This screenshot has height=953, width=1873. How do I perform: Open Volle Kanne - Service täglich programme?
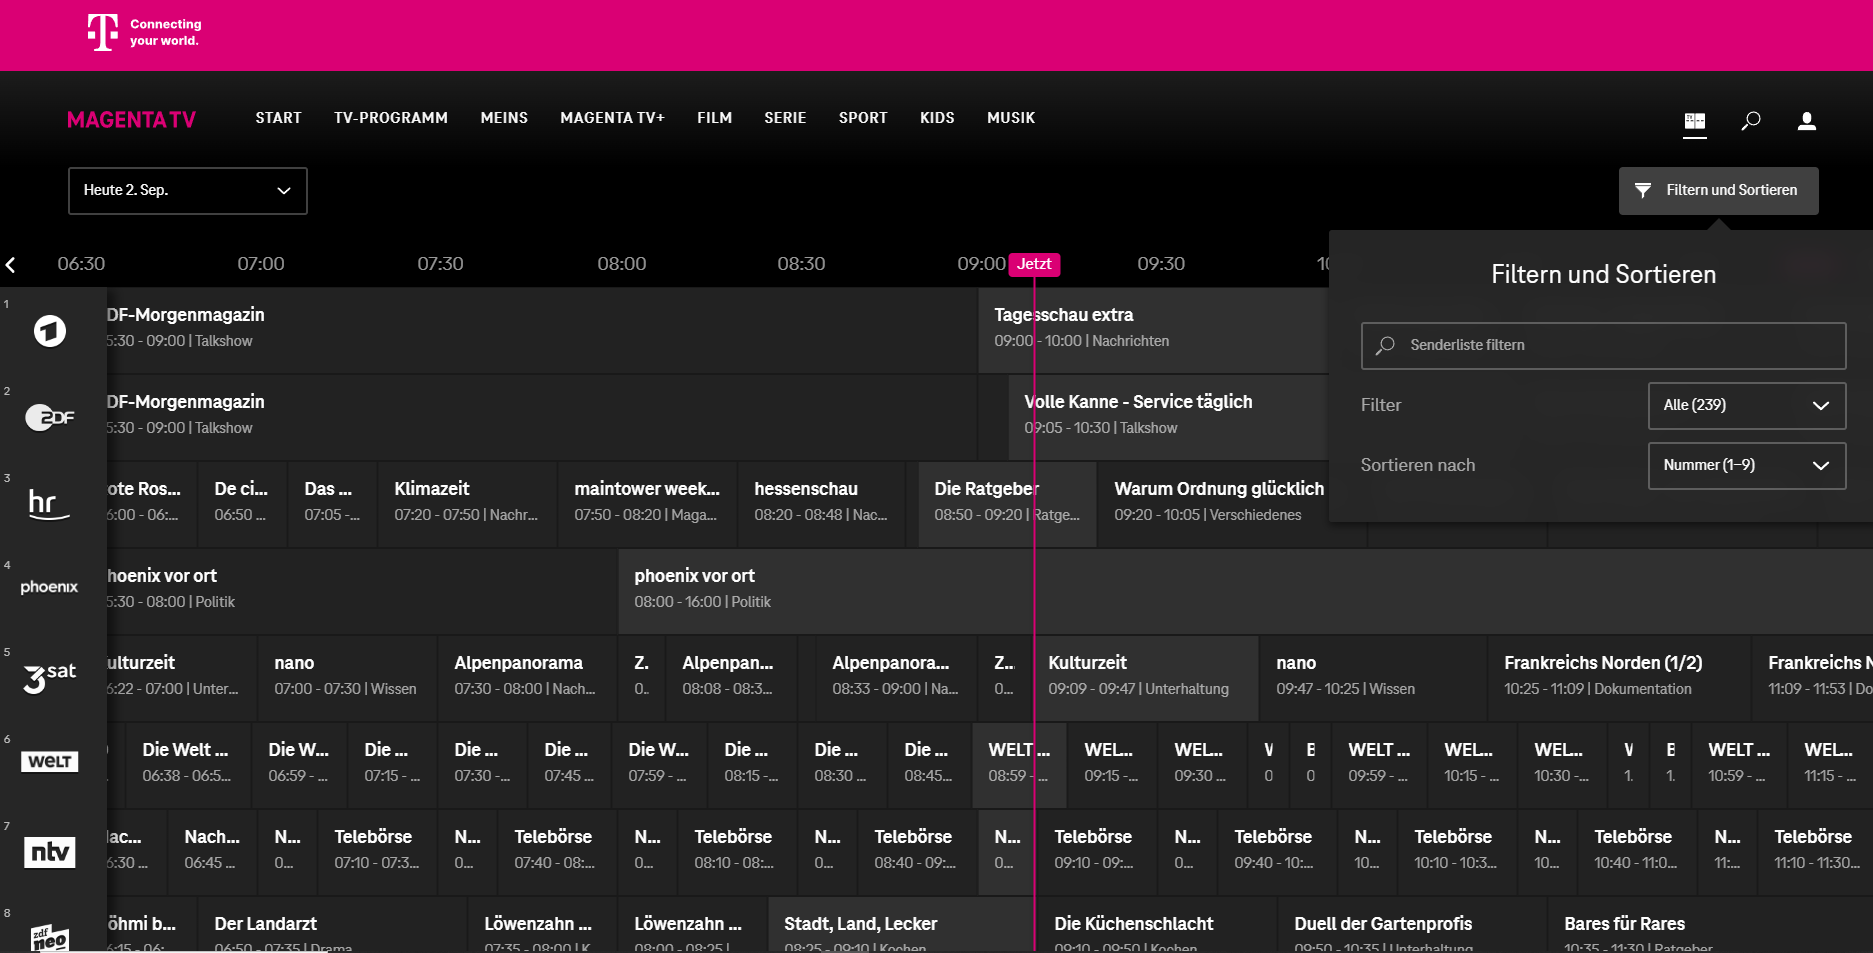pos(1168,417)
